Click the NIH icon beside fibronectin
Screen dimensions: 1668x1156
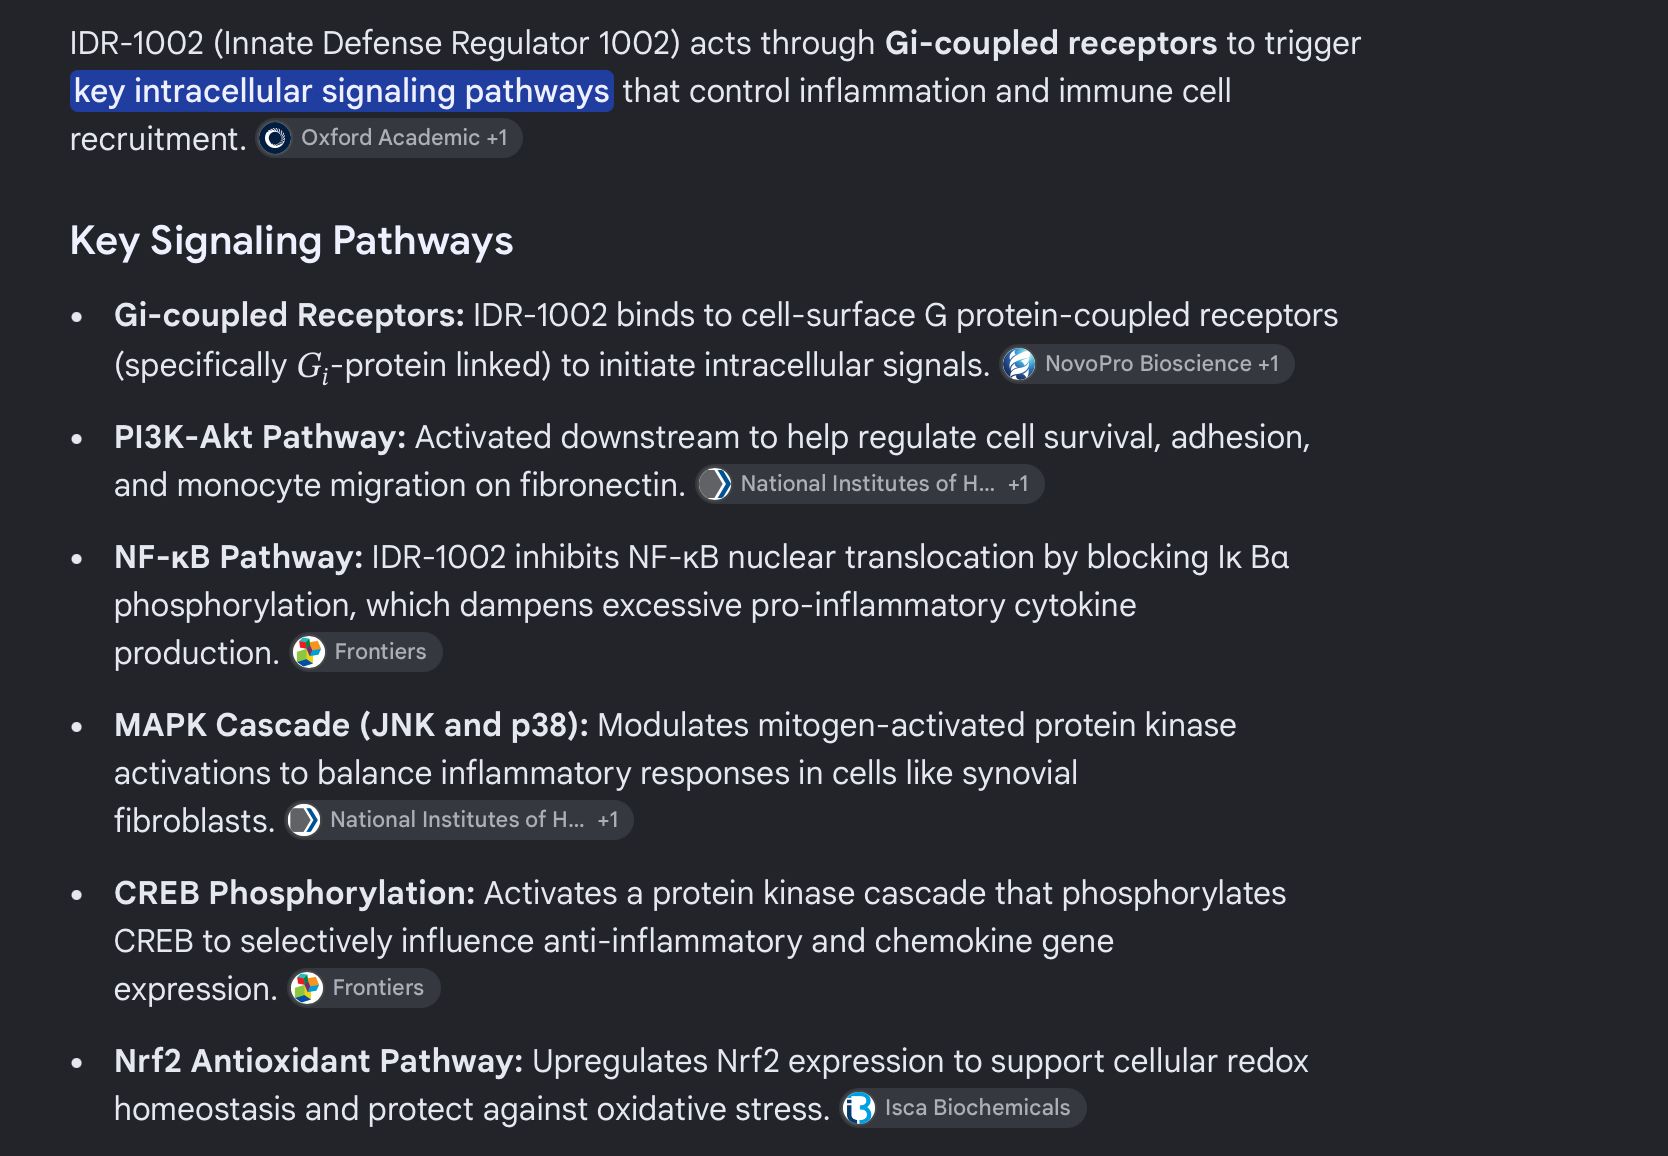point(715,484)
